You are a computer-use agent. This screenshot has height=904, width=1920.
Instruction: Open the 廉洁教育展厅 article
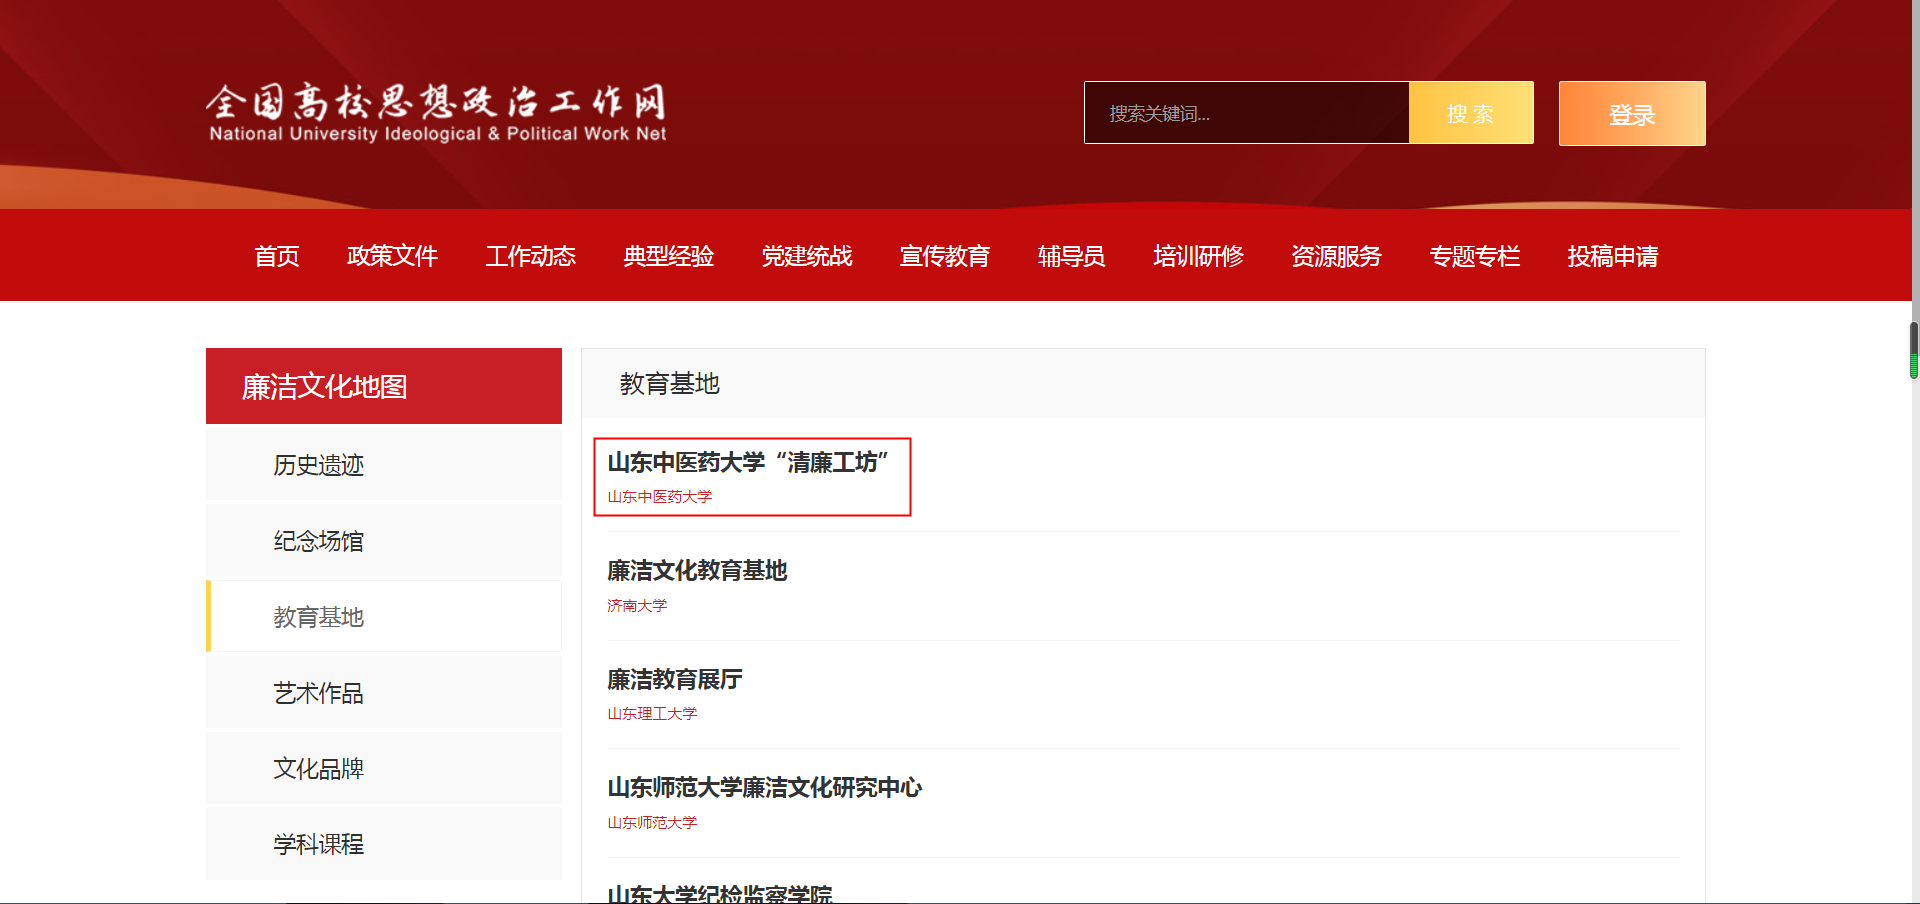(675, 680)
